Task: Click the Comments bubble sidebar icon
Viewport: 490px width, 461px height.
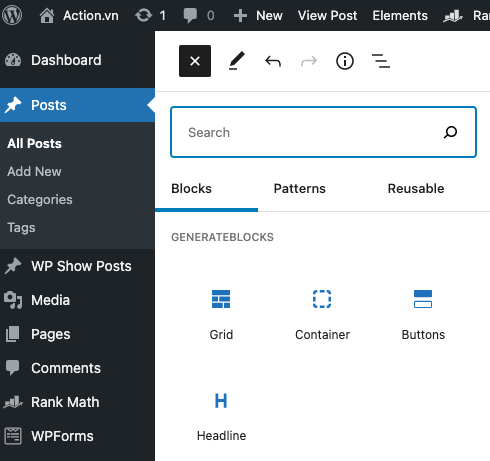Action: [x=13, y=368]
